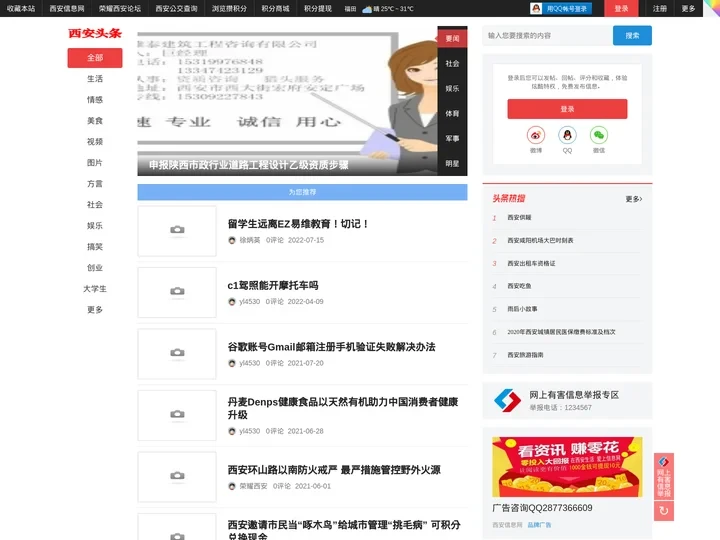Click the WeChat login icon
The height and width of the screenshot is (540, 720).
[598, 135]
